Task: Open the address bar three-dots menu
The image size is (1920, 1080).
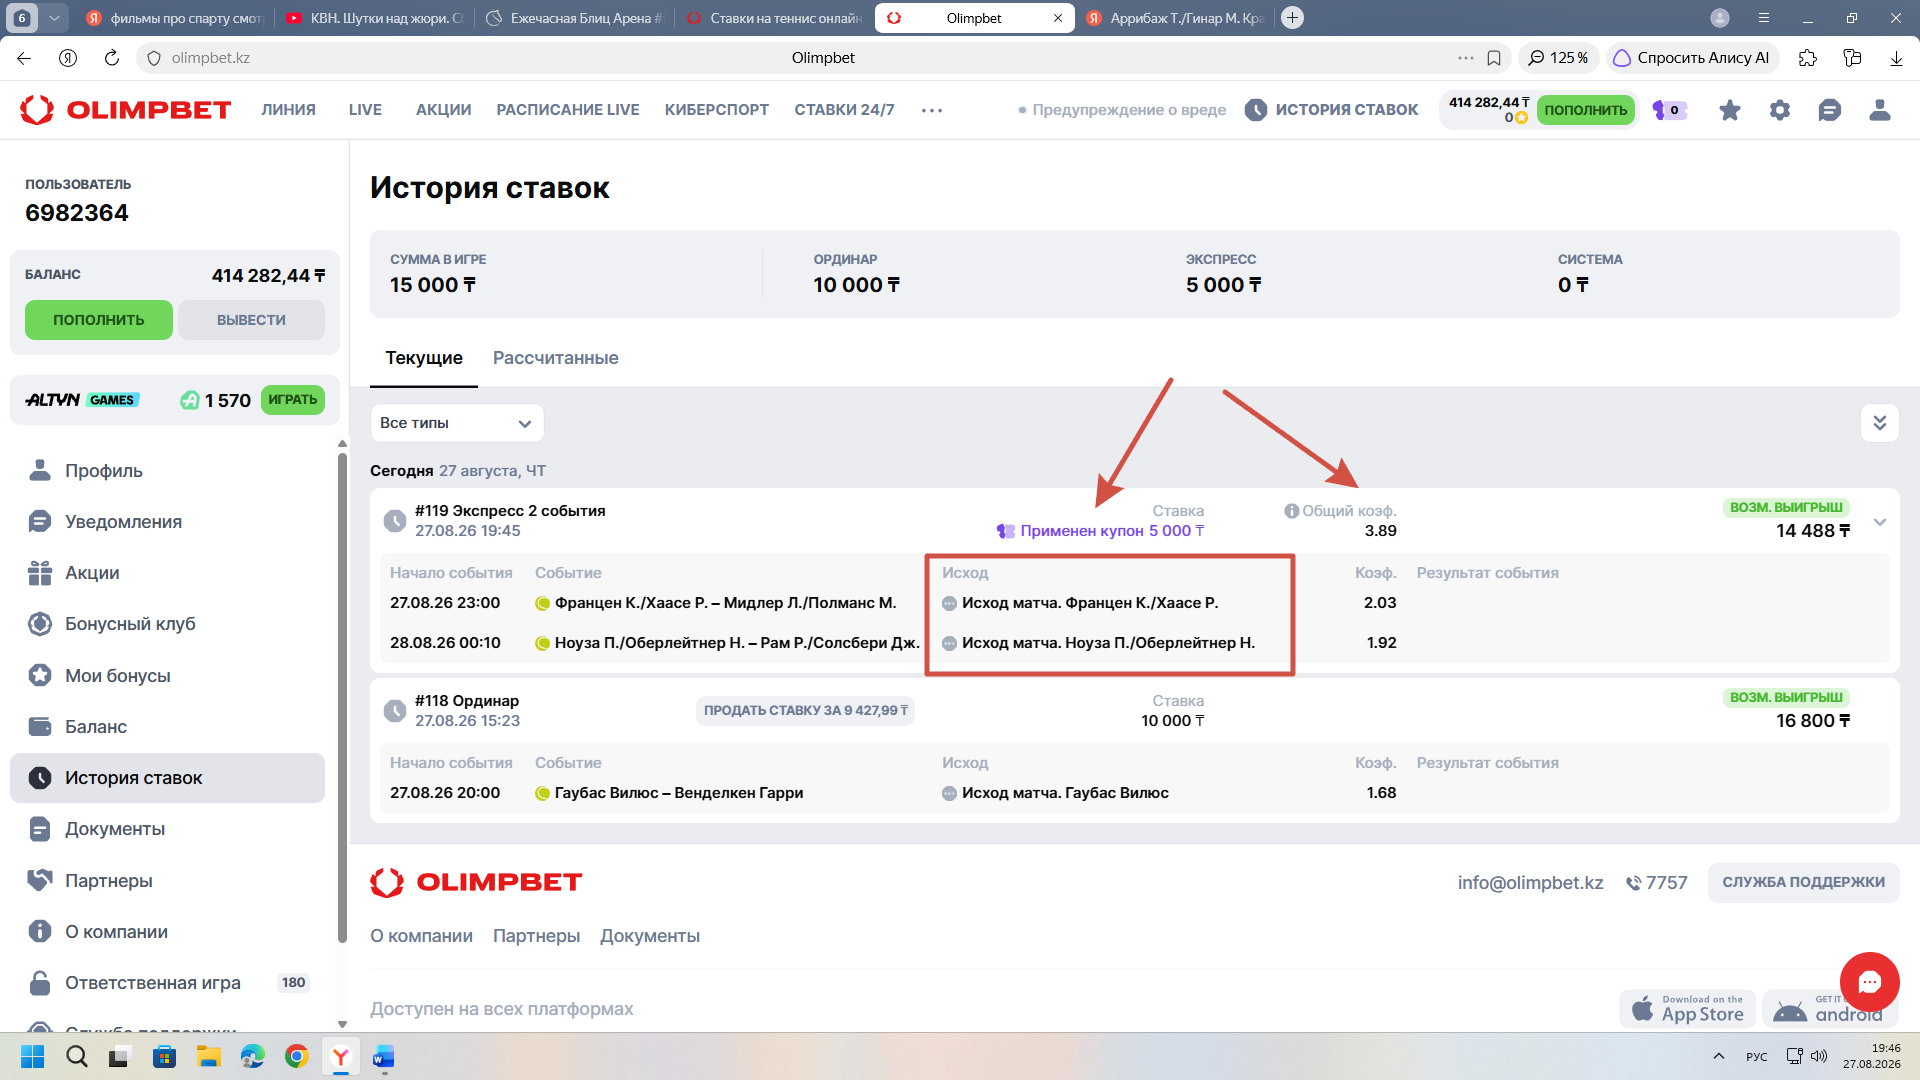Action: tap(1466, 58)
